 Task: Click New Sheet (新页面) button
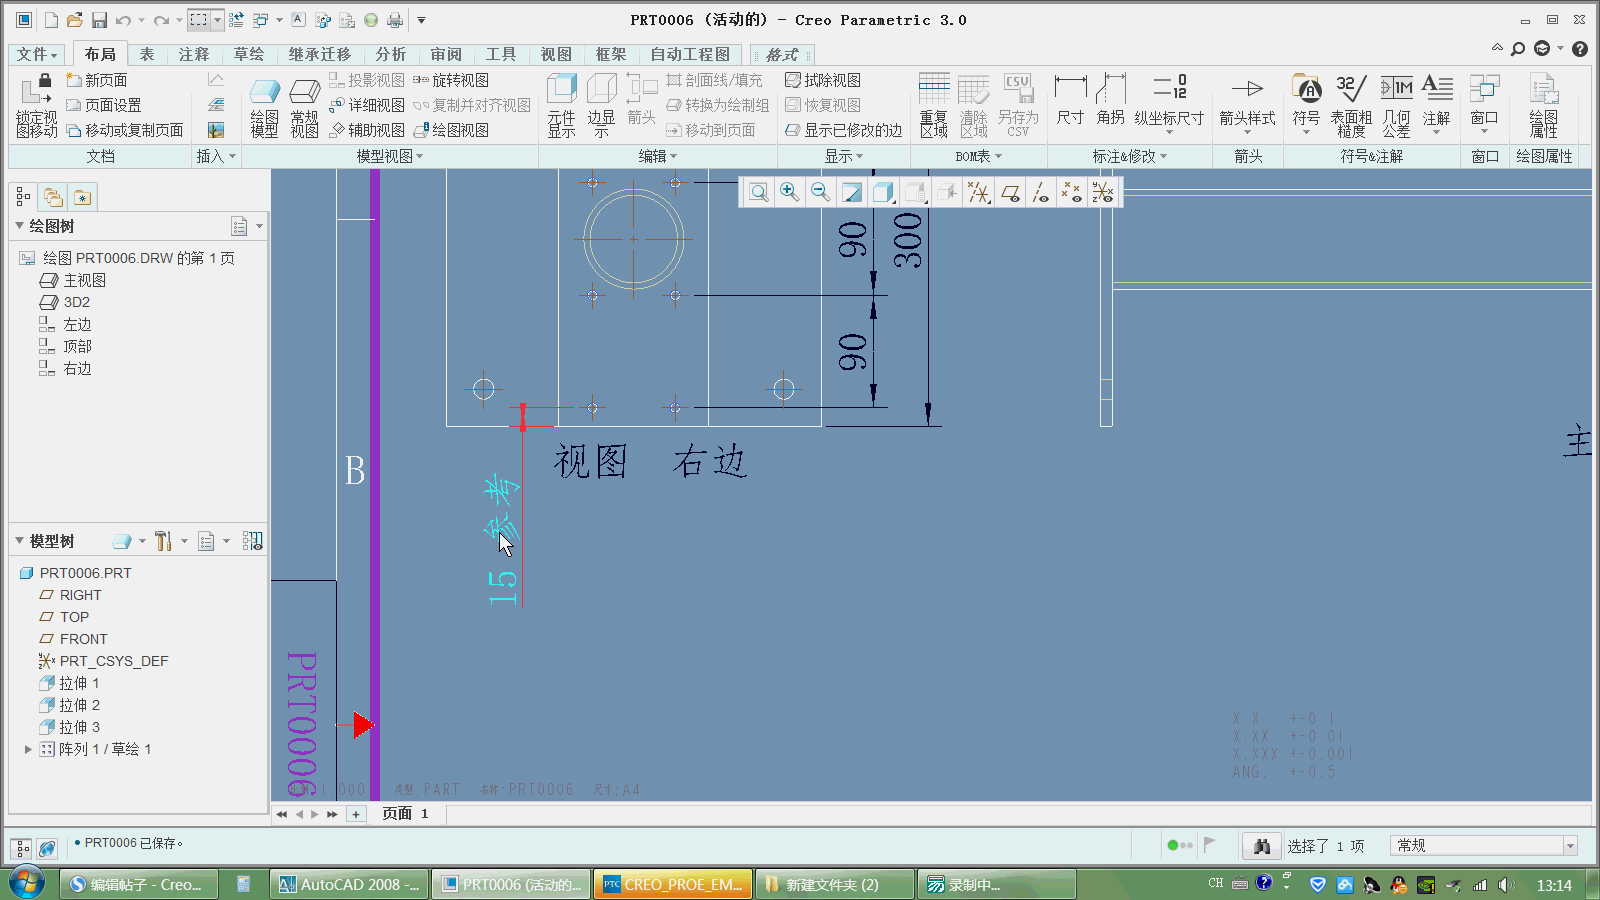click(97, 80)
